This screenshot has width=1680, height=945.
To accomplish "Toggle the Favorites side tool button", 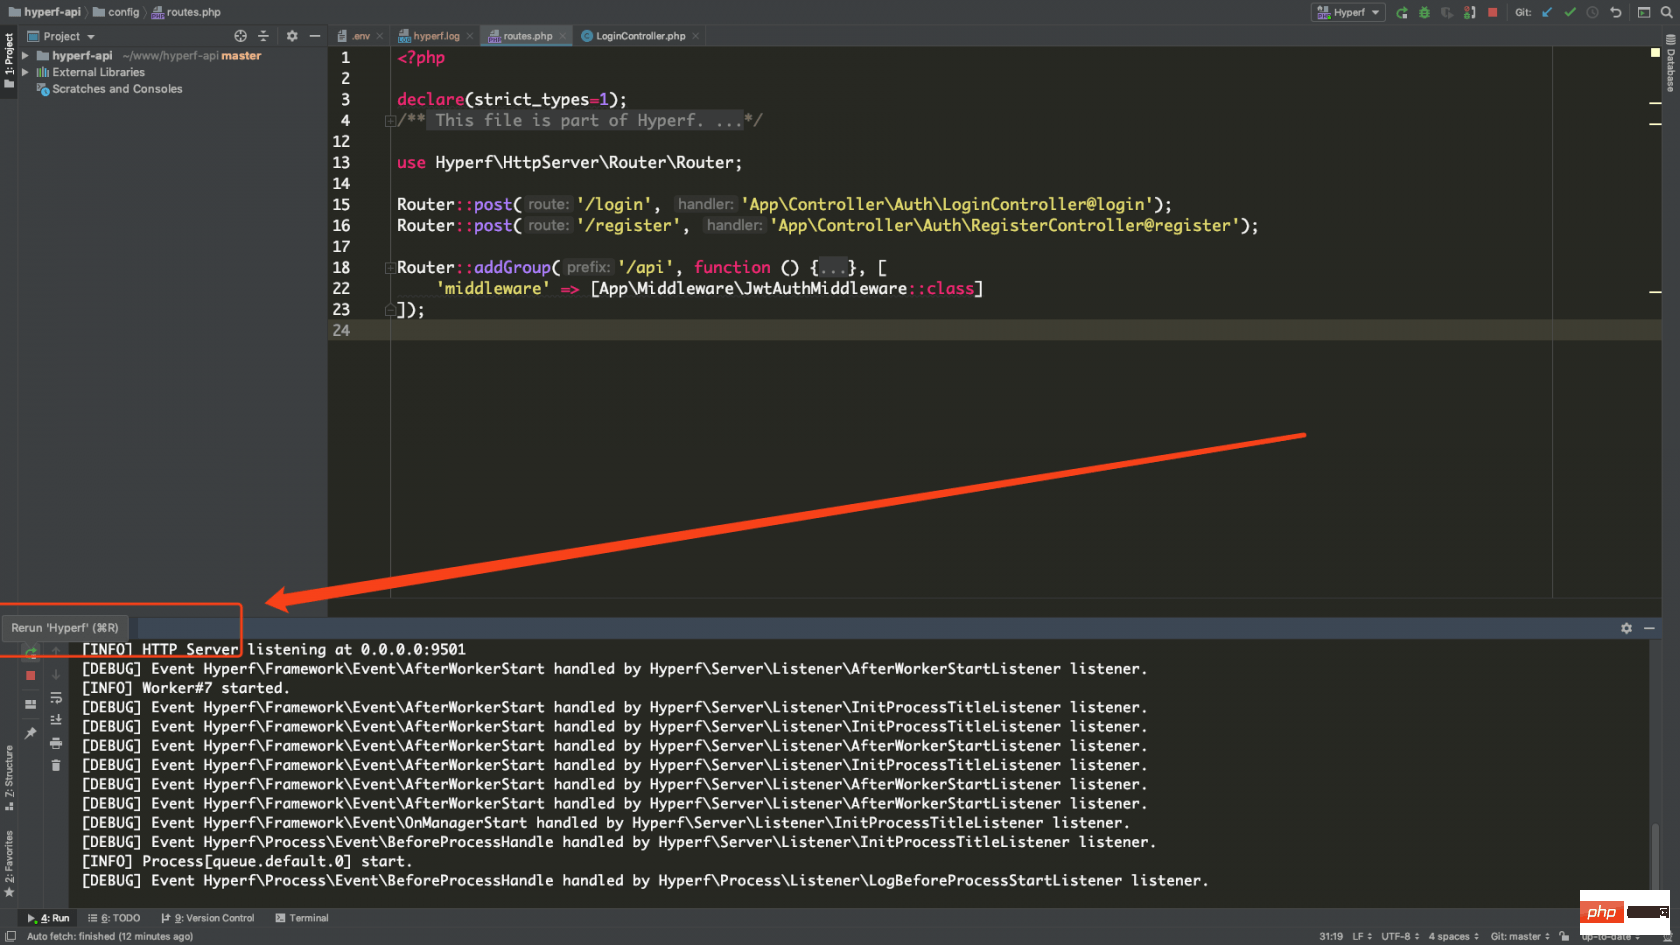I will pos(9,862).
